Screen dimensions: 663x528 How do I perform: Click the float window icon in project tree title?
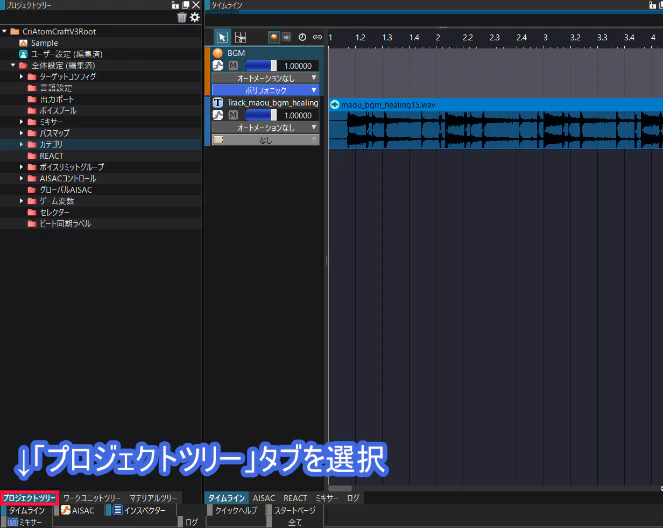186,5
